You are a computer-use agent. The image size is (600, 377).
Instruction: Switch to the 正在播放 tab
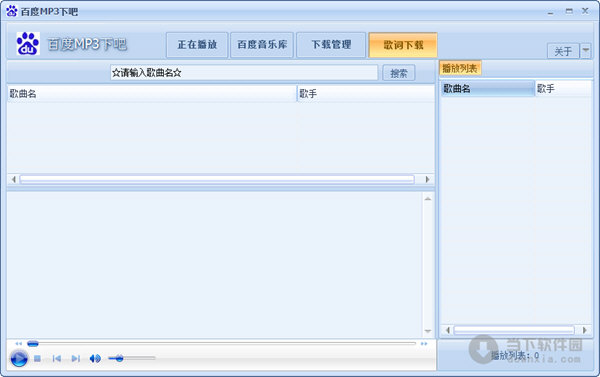tap(197, 45)
